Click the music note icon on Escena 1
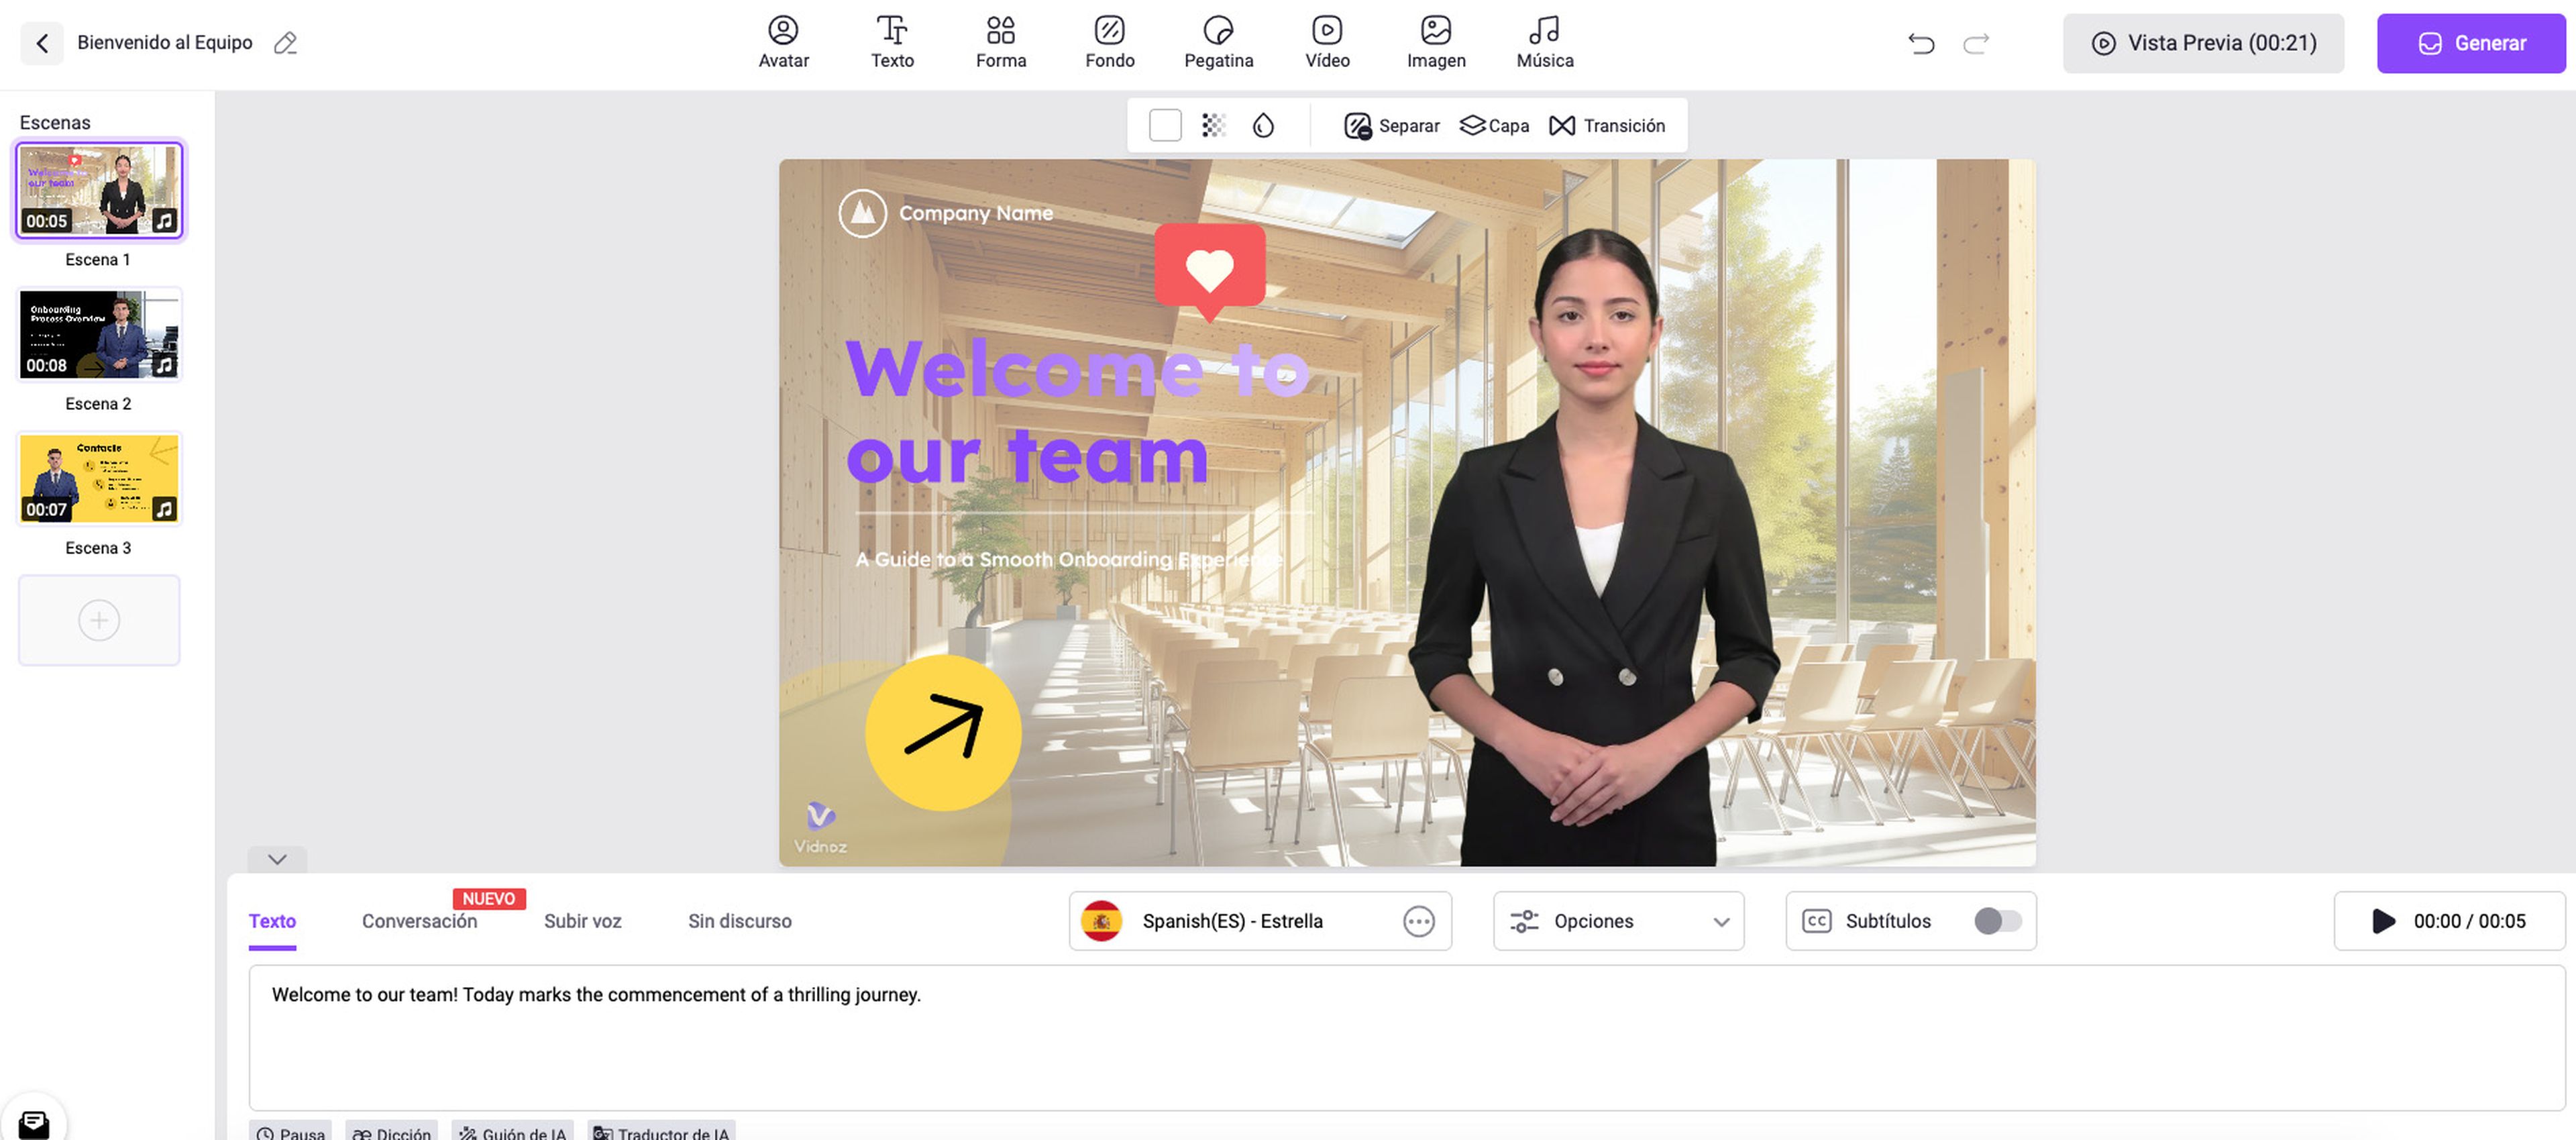 point(164,220)
